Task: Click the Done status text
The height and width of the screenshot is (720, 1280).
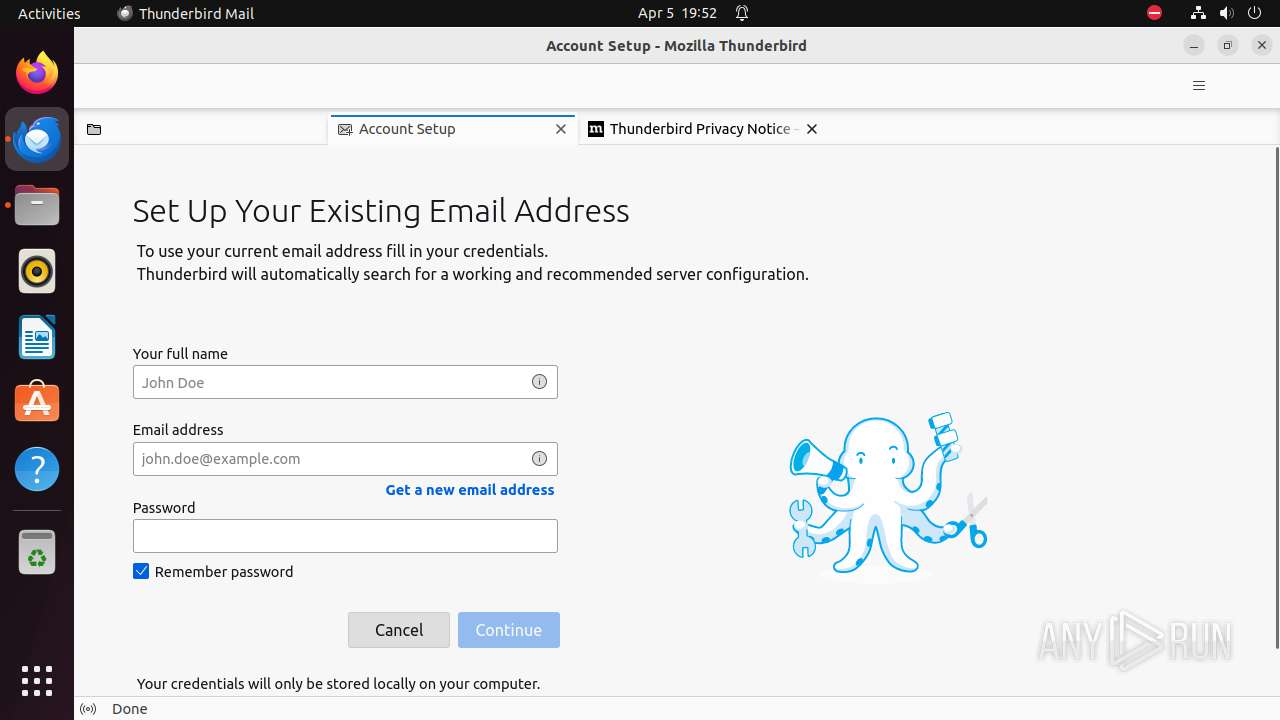Action: click(130, 709)
